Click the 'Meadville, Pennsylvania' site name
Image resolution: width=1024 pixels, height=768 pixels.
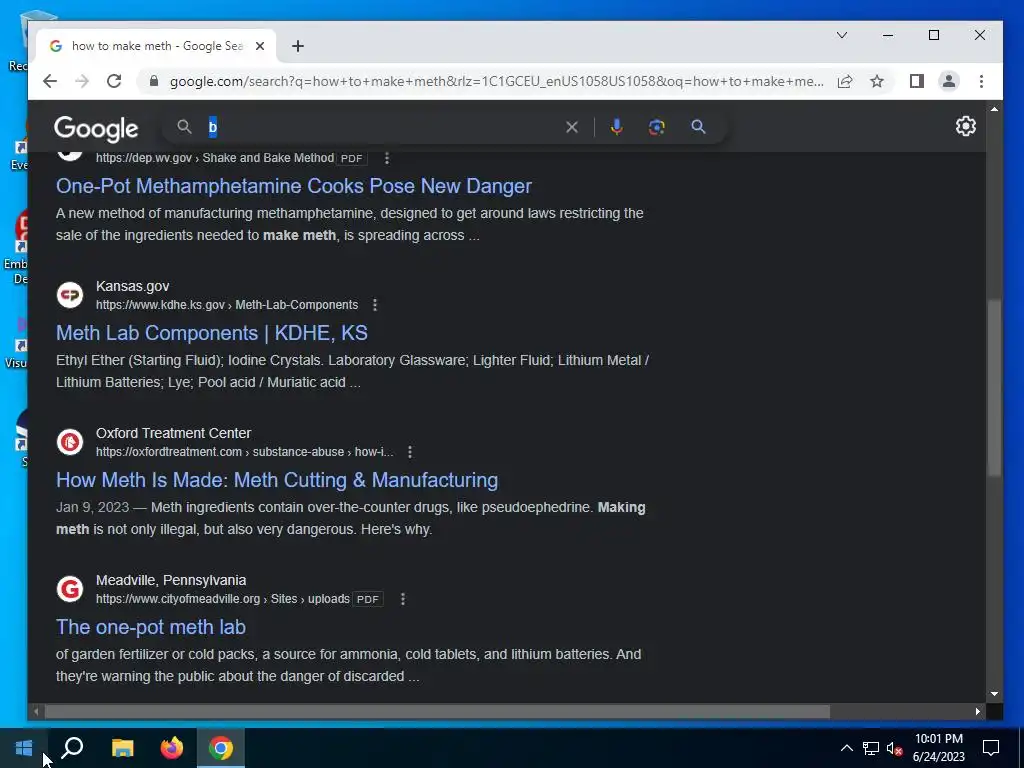(171, 580)
